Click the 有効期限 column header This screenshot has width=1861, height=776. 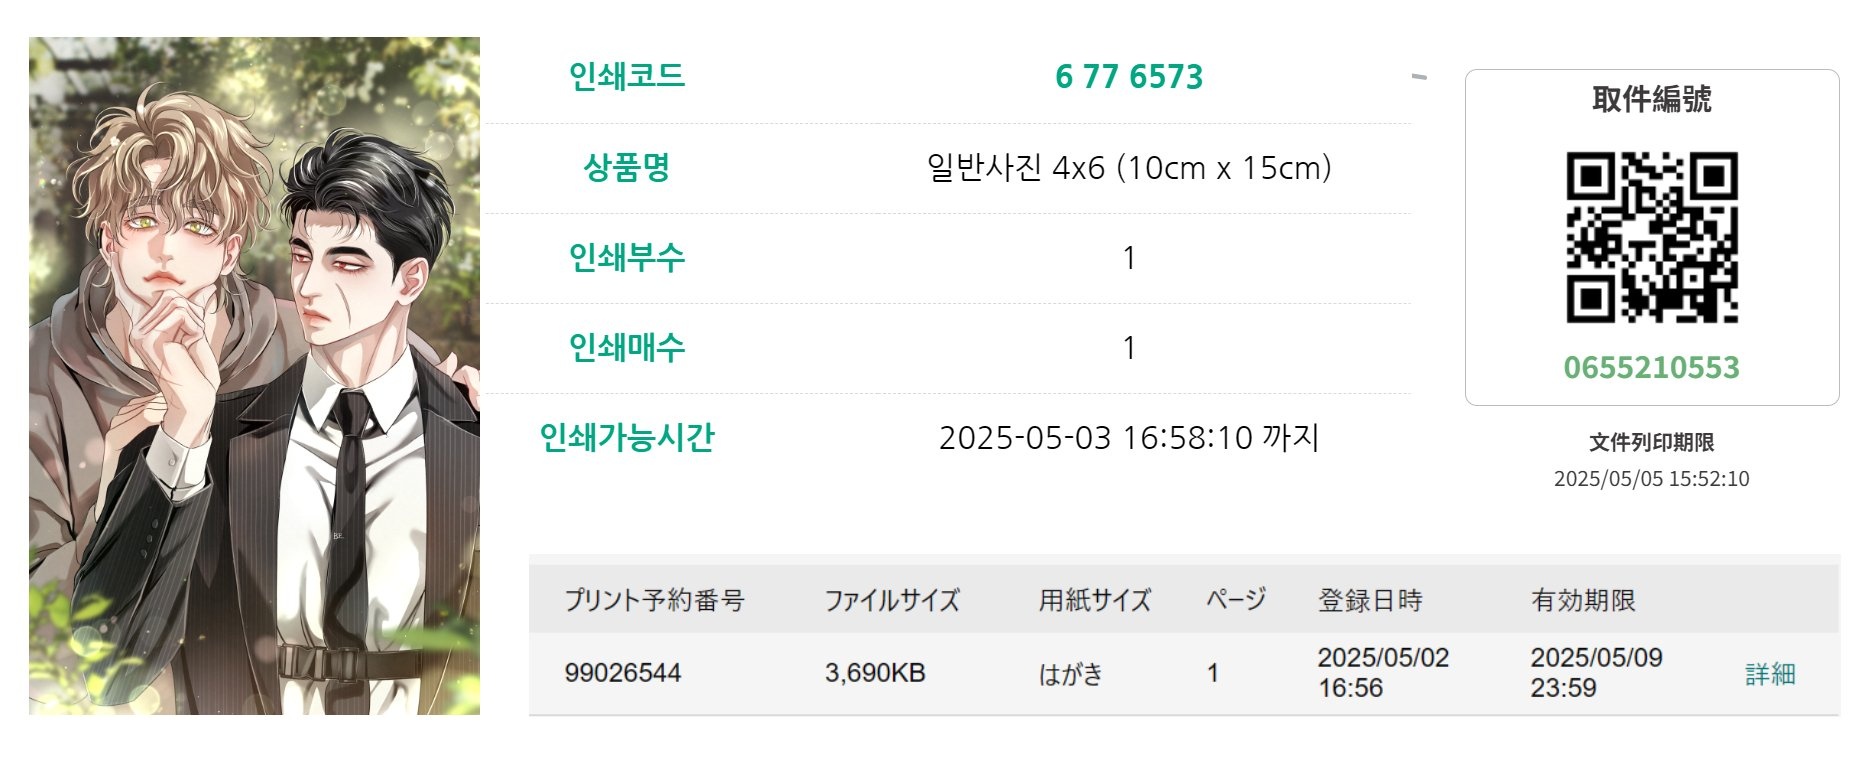pyautogui.click(x=1583, y=600)
